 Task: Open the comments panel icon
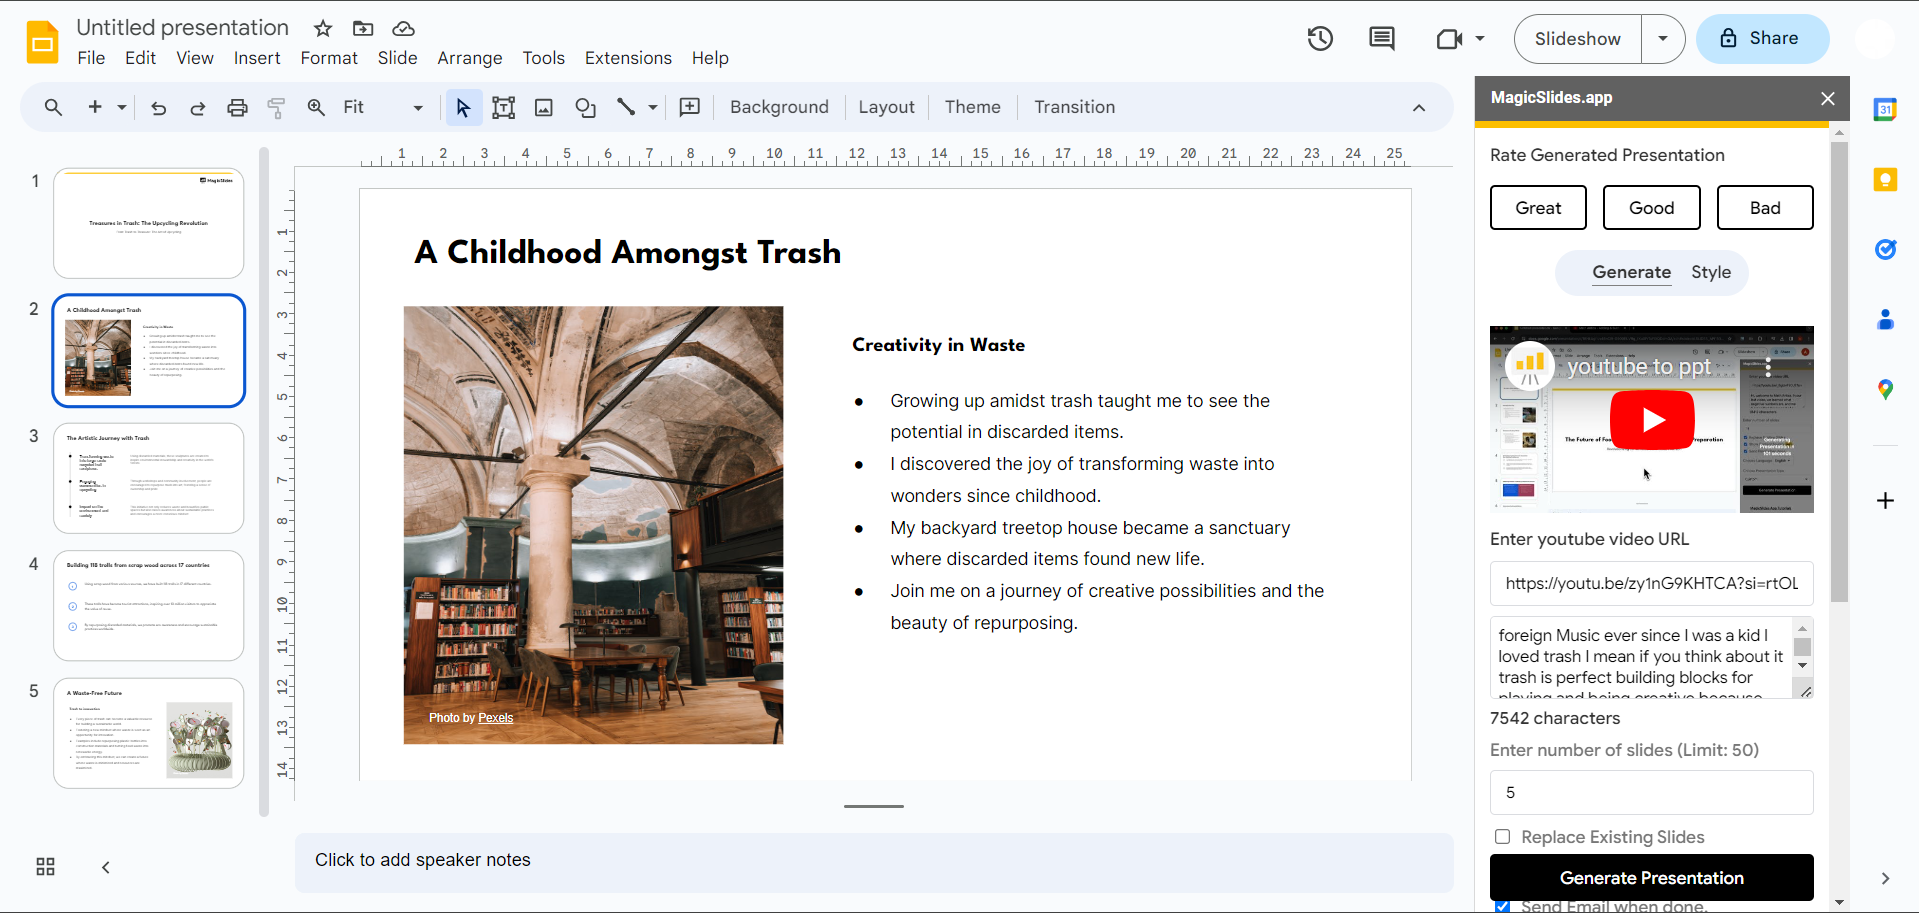(x=1381, y=39)
